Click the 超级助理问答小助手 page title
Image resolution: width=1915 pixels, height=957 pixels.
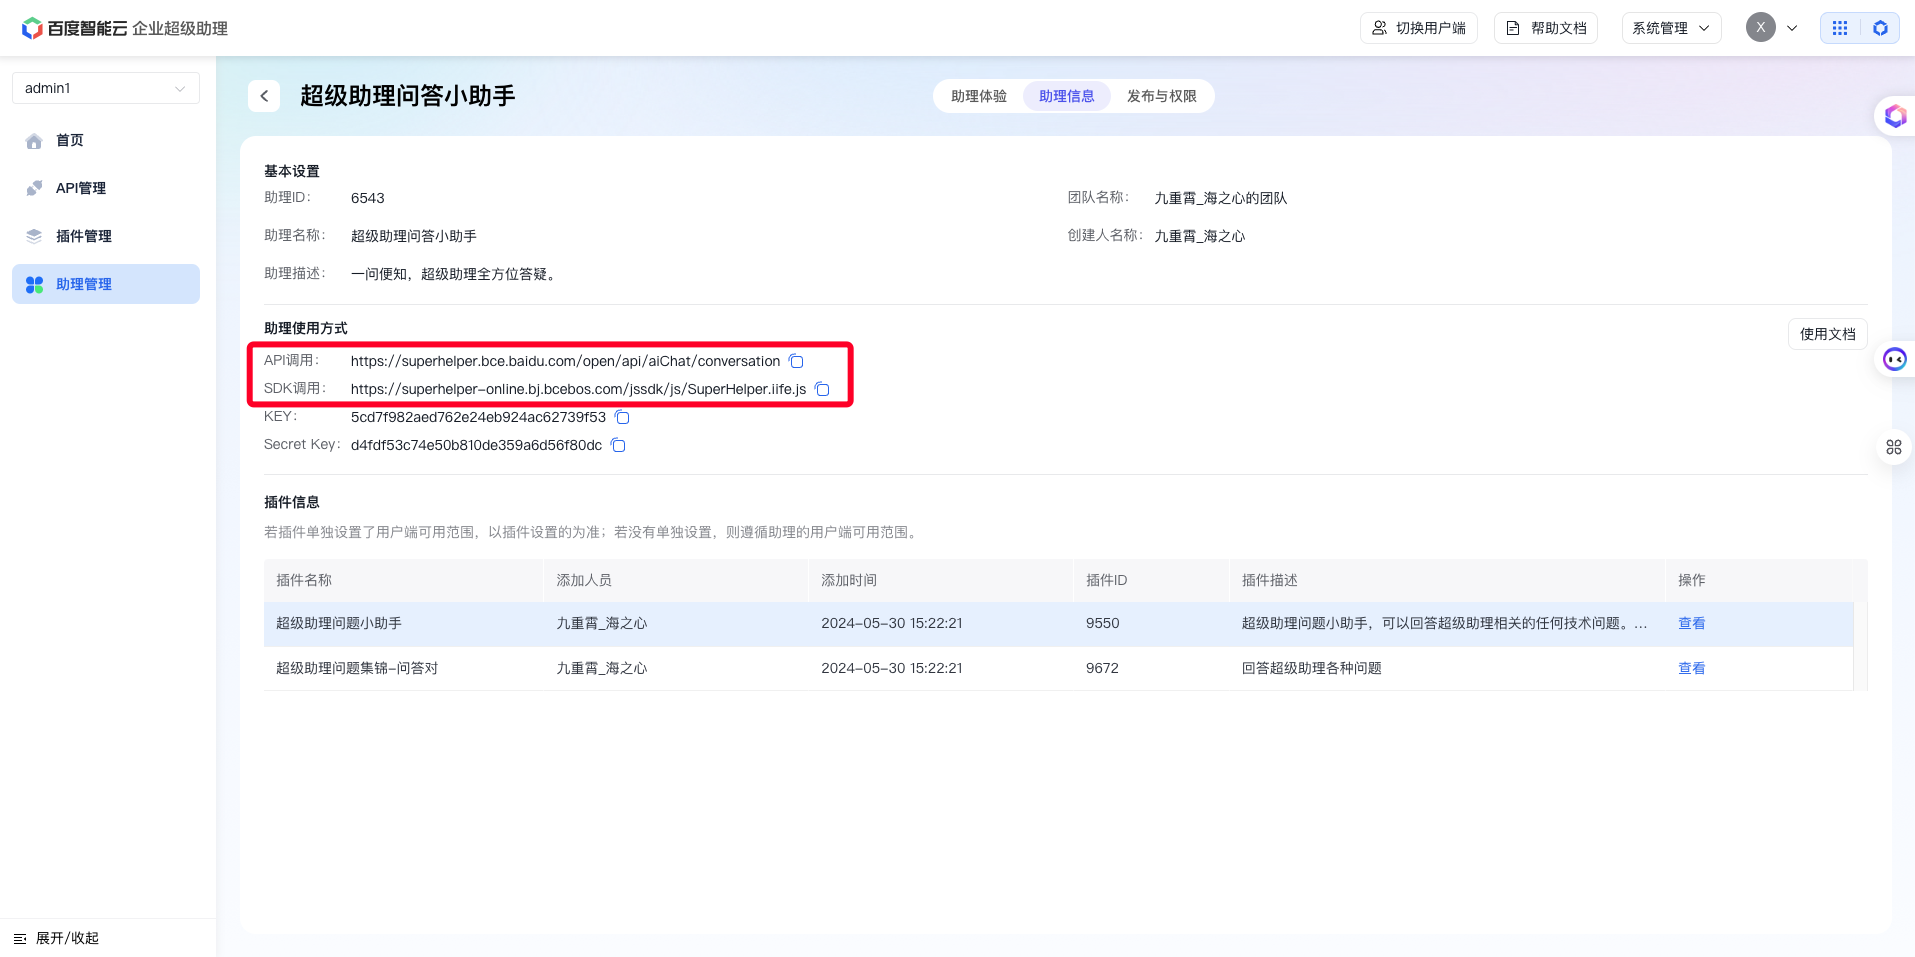[x=408, y=96]
